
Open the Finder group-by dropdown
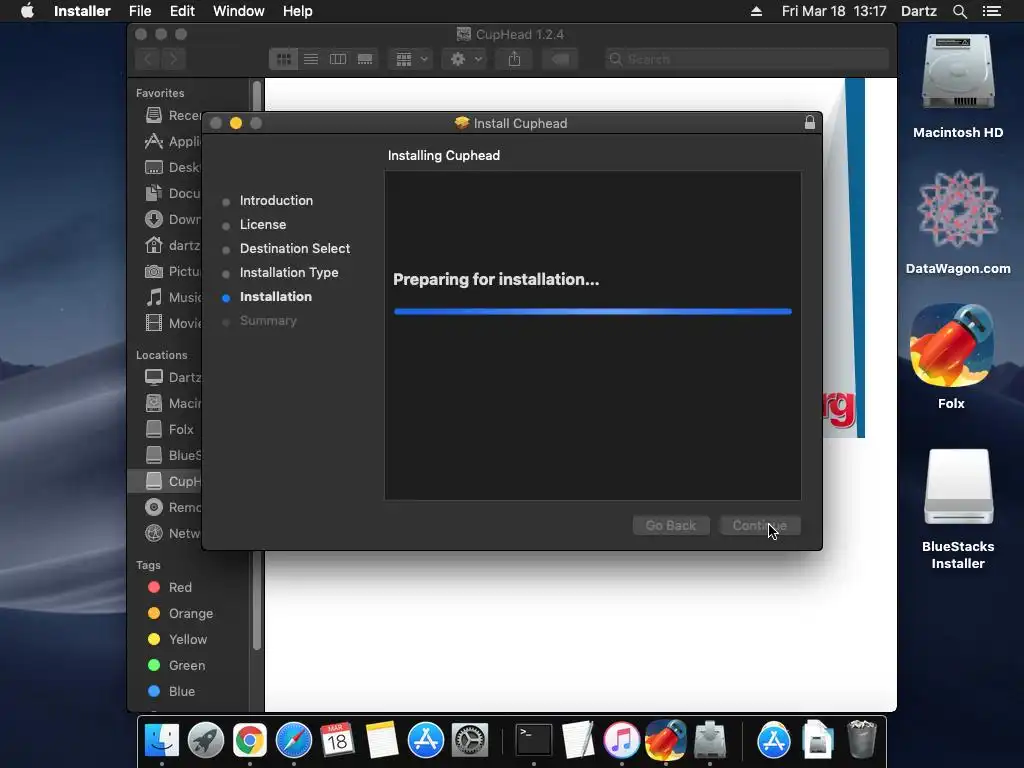point(411,59)
